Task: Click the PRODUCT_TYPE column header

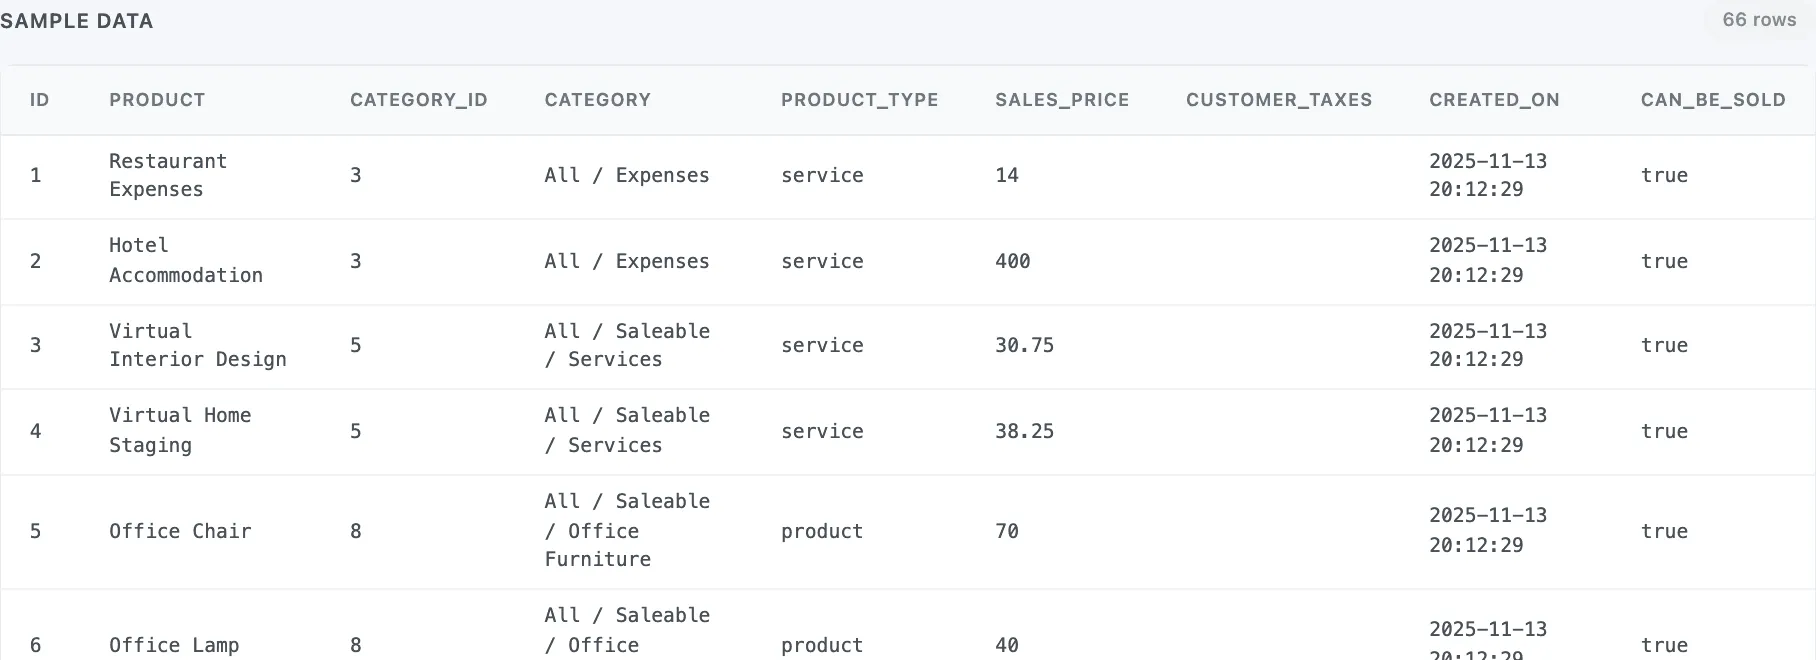Action: click(860, 100)
